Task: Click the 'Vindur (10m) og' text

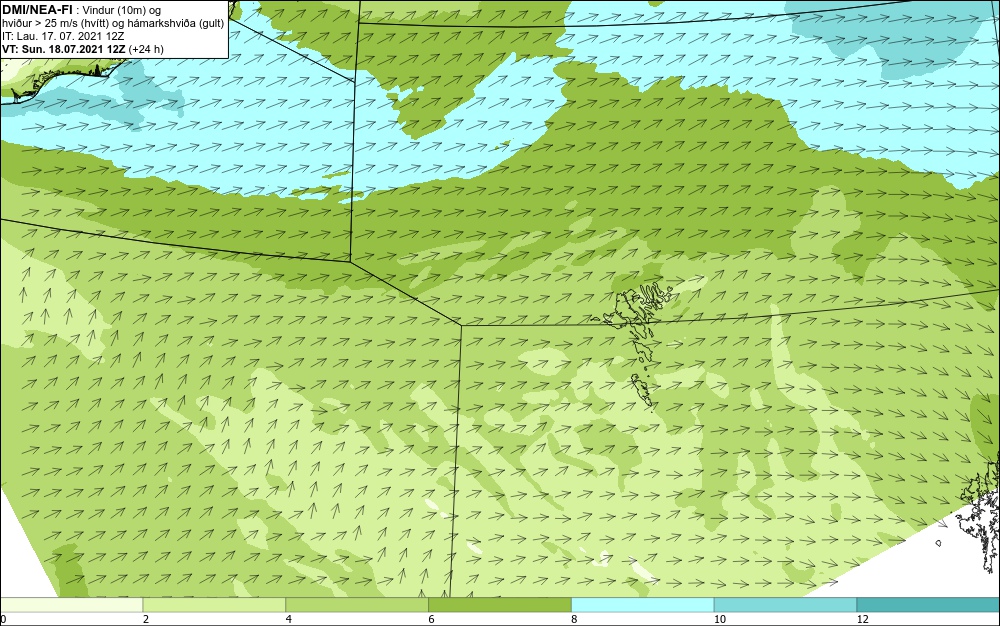Action: coord(122,10)
